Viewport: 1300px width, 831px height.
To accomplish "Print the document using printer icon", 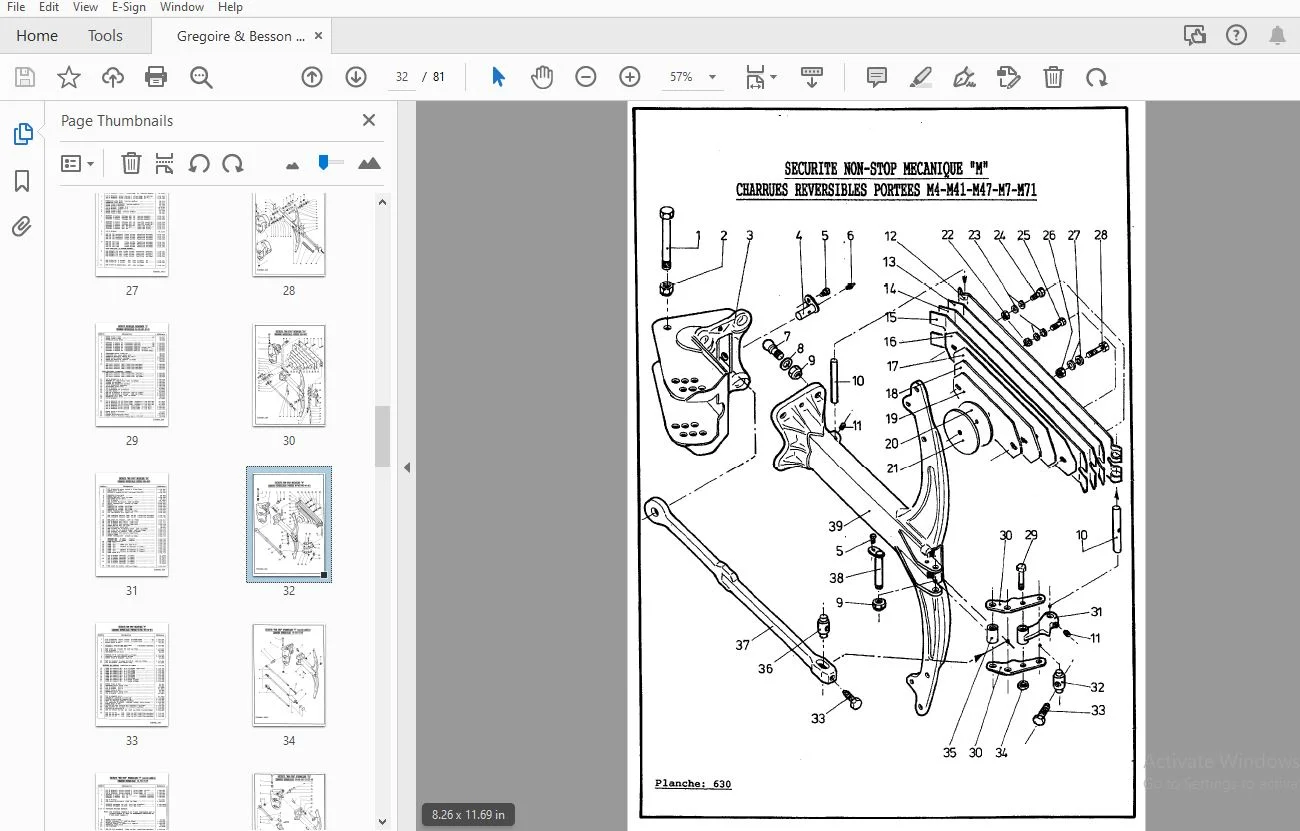I will click(156, 77).
